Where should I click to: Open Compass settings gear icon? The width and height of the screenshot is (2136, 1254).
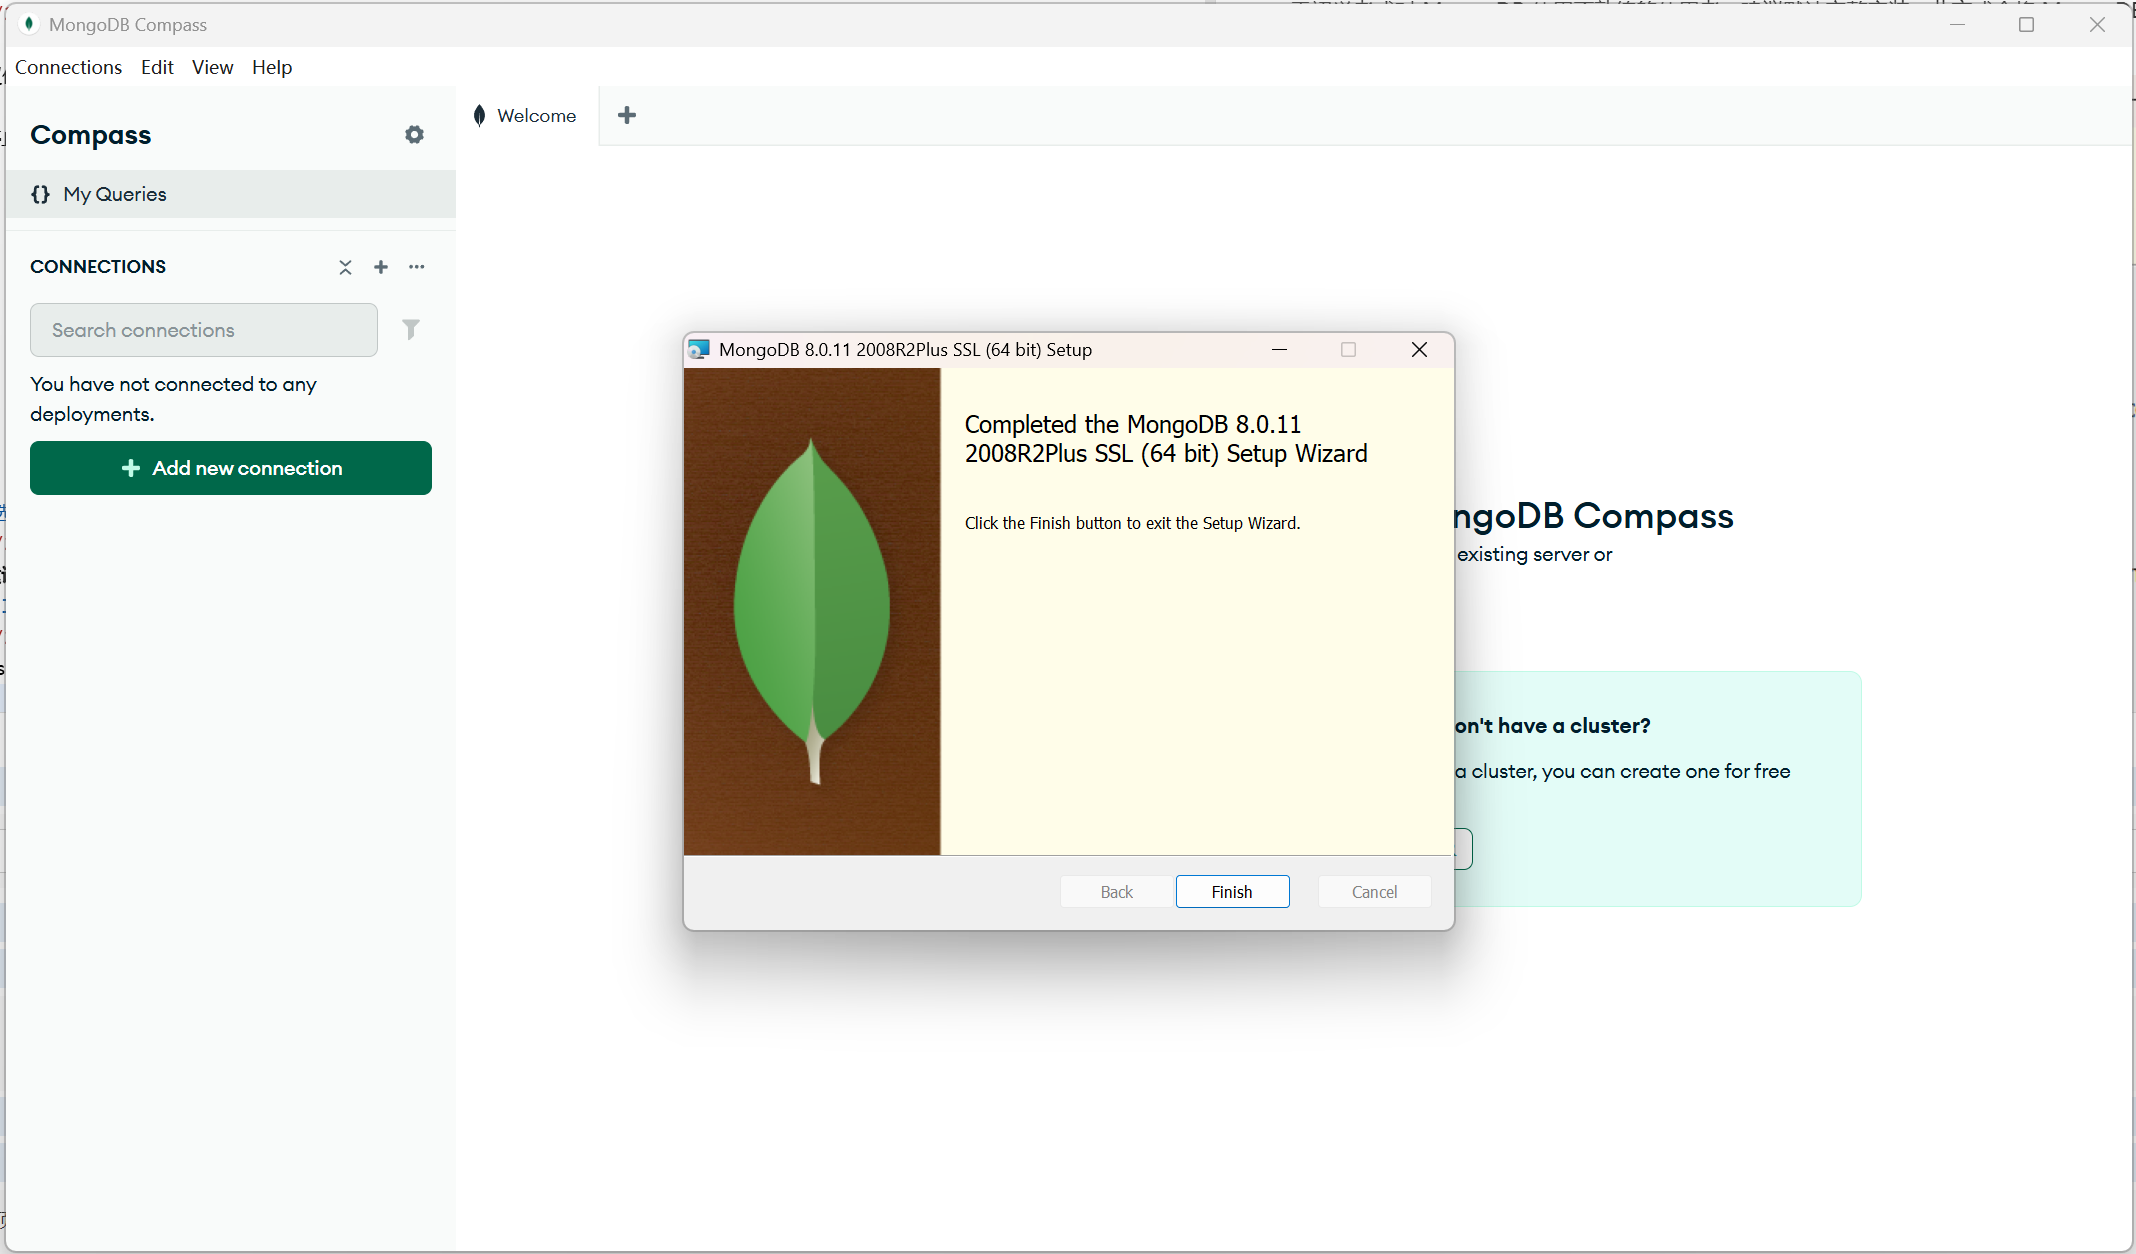click(414, 134)
